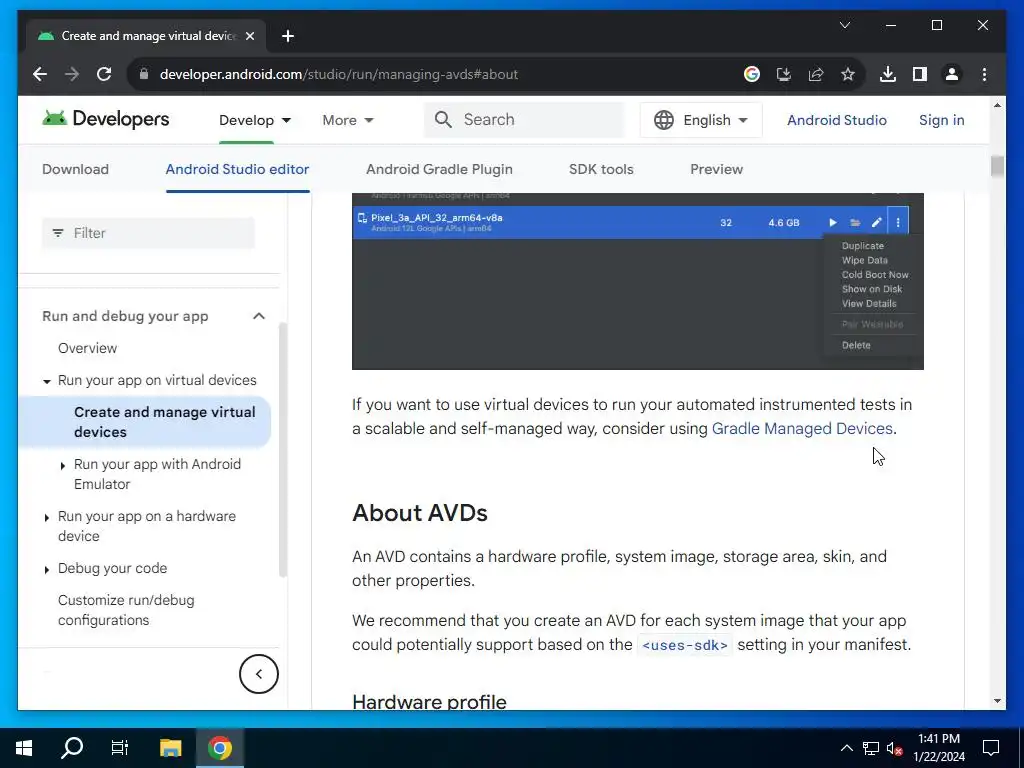The image size is (1024, 768).
Task: Reload the current page
Action: coord(104,74)
